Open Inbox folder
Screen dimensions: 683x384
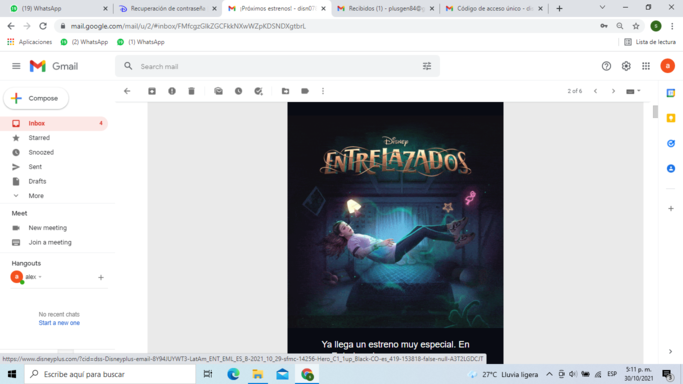pos(54,123)
